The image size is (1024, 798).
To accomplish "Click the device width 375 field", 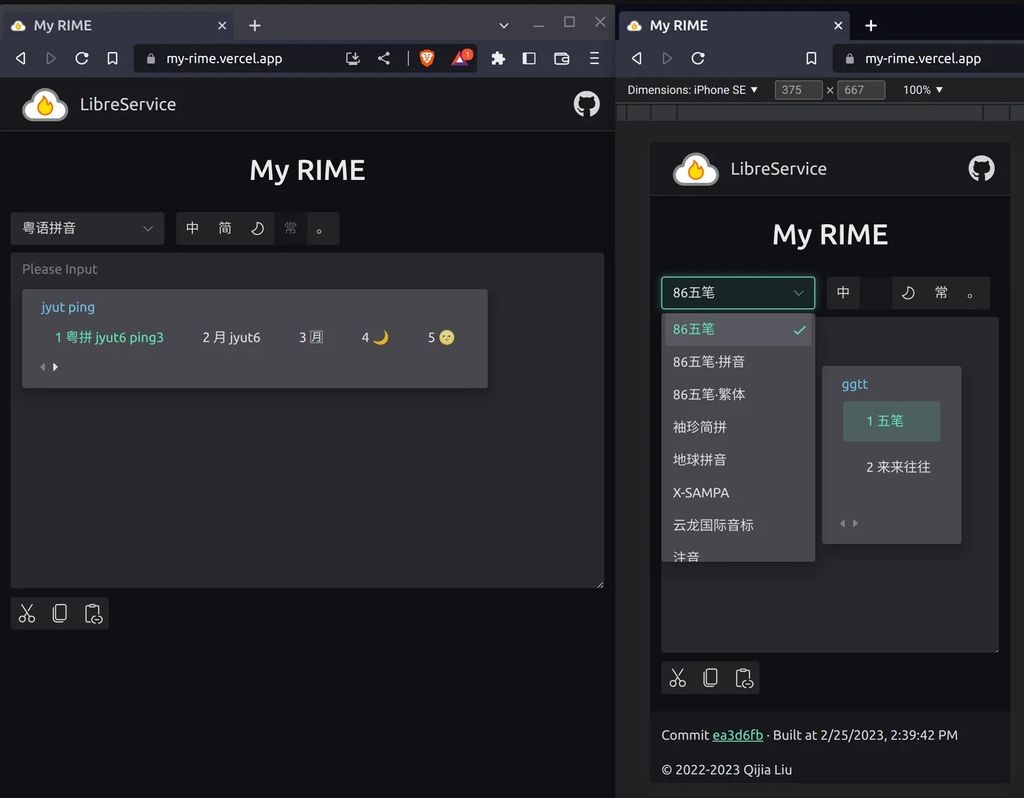I will (x=797, y=90).
